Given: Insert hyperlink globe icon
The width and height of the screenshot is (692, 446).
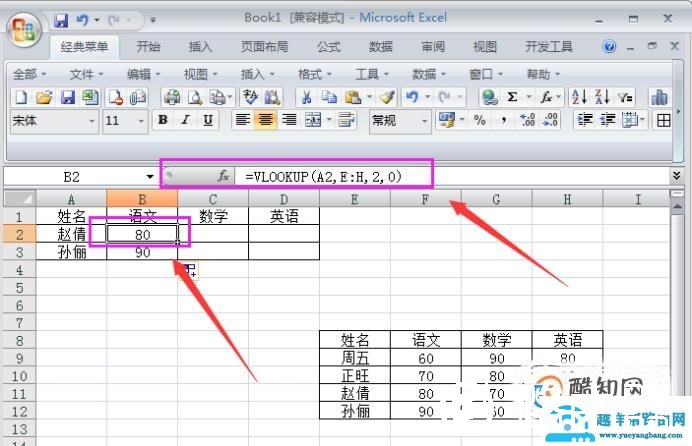Looking at the screenshot, I should [489, 97].
